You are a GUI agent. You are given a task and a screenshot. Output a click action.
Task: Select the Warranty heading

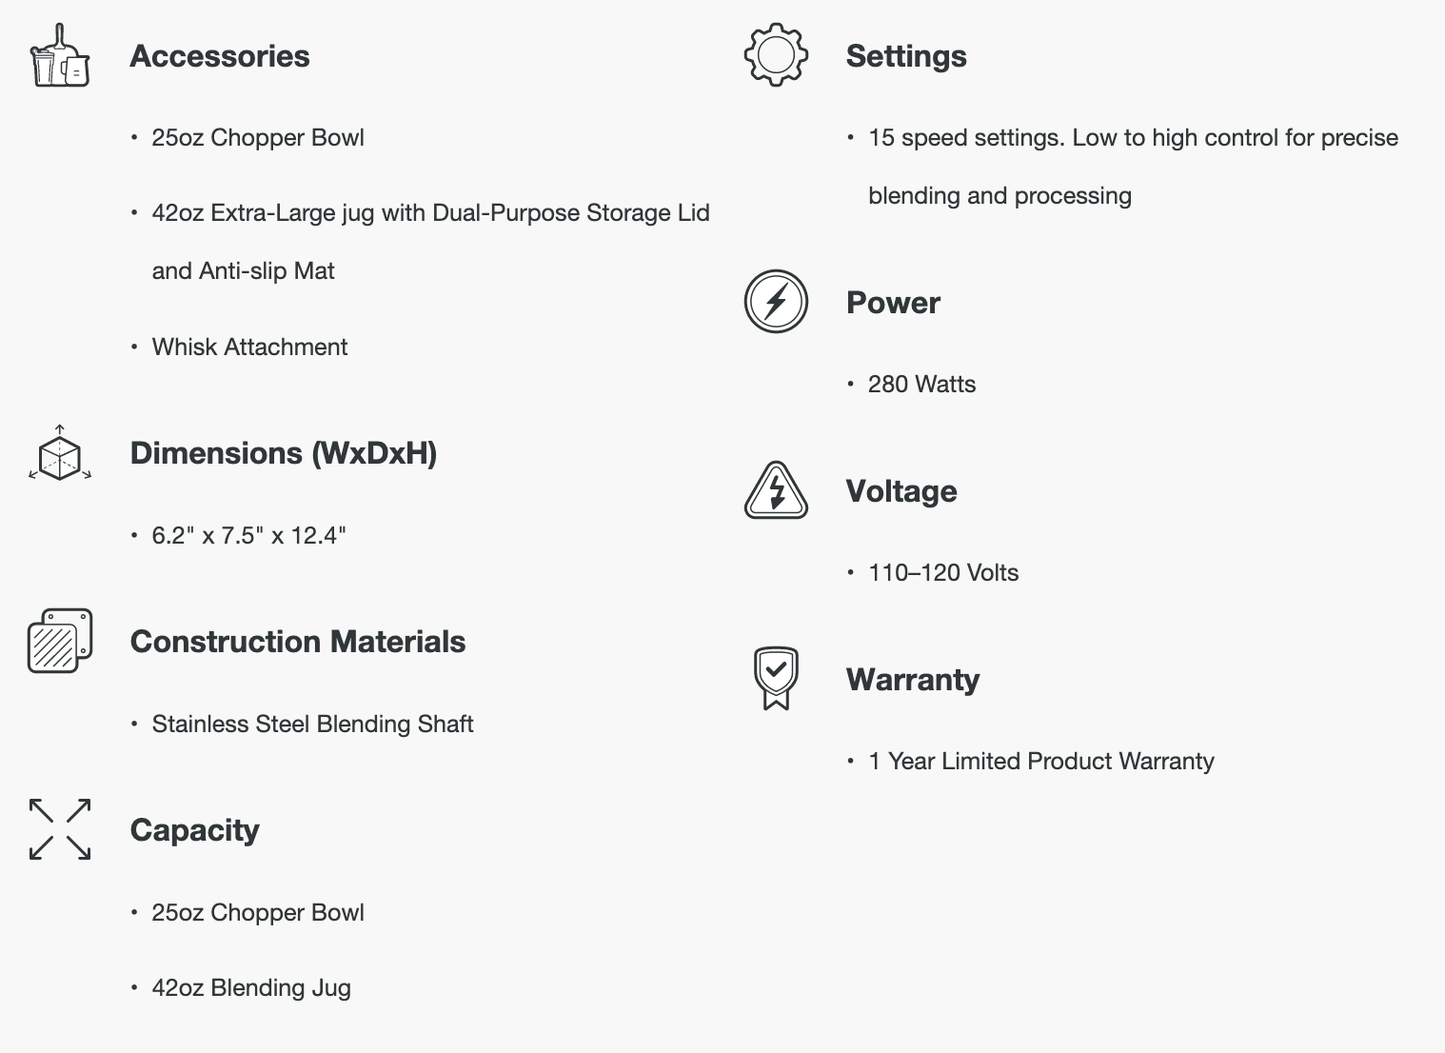click(912, 680)
